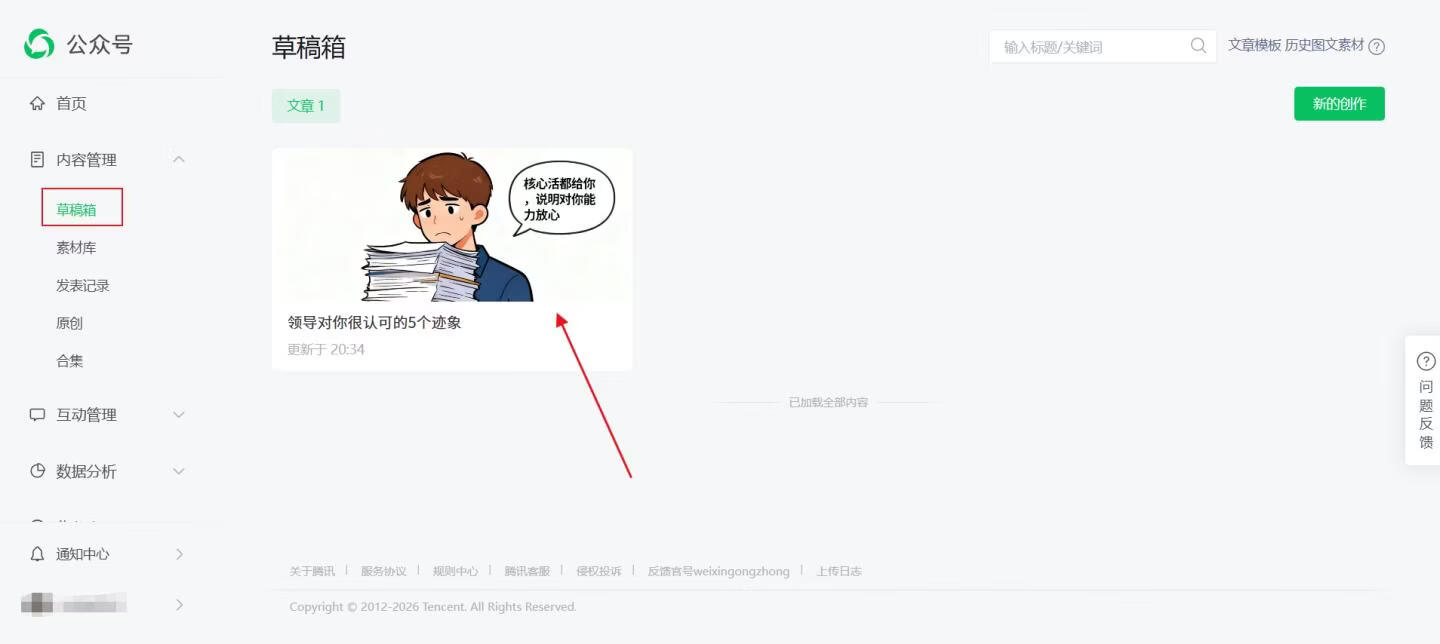Expand the 互动管理 section chevron

click(x=179, y=414)
